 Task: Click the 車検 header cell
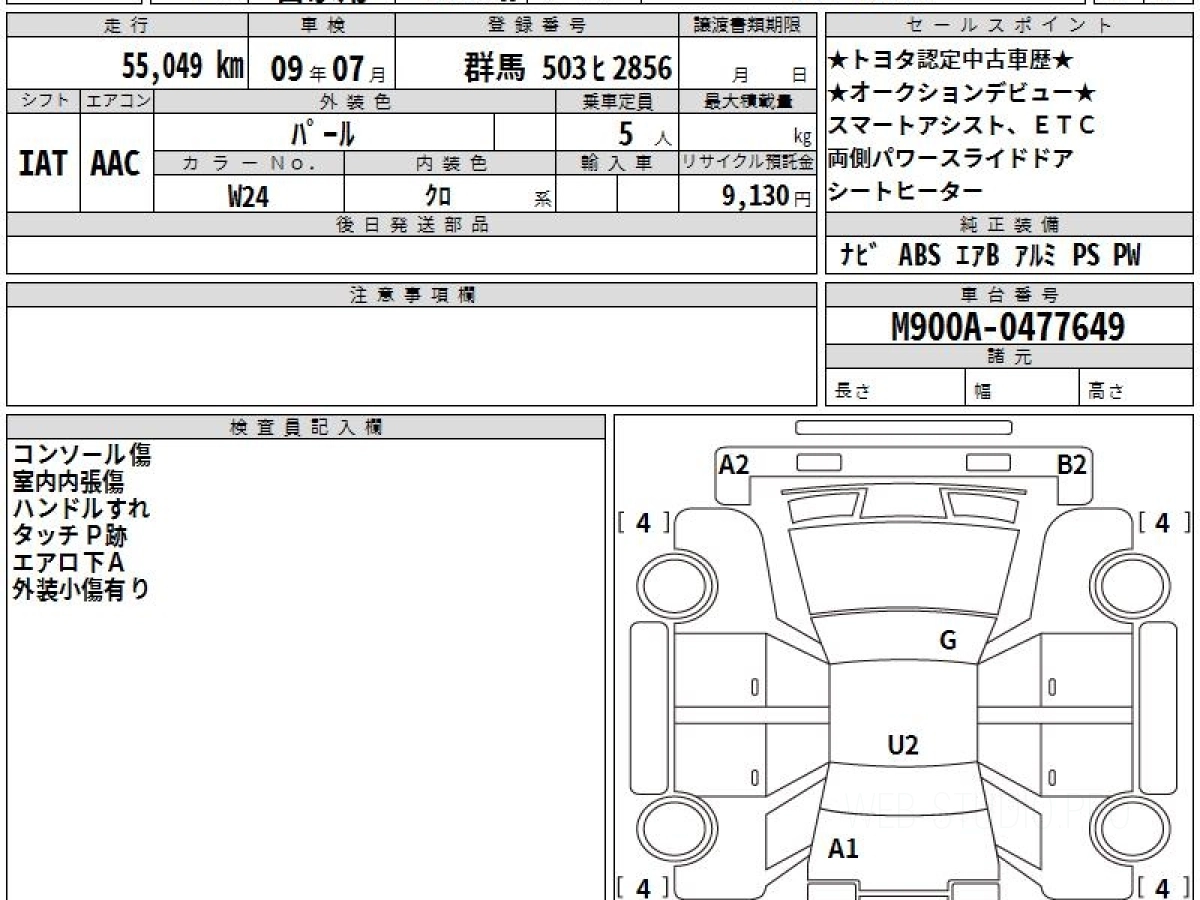(321, 26)
